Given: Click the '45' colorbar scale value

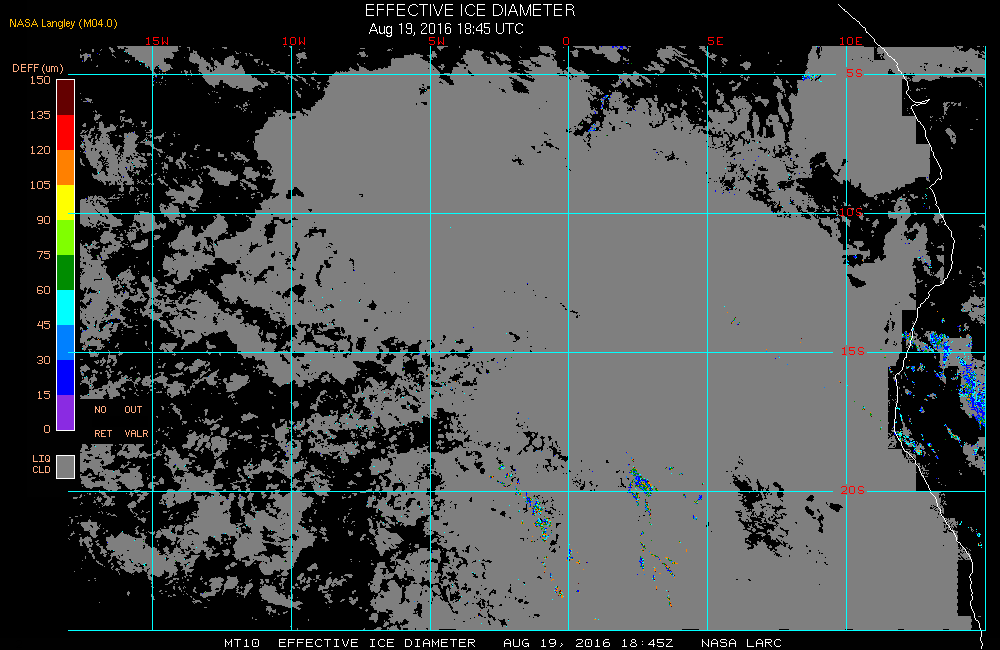Looking at the screenshot, I should pyautogui.click(x=43, y=325).
